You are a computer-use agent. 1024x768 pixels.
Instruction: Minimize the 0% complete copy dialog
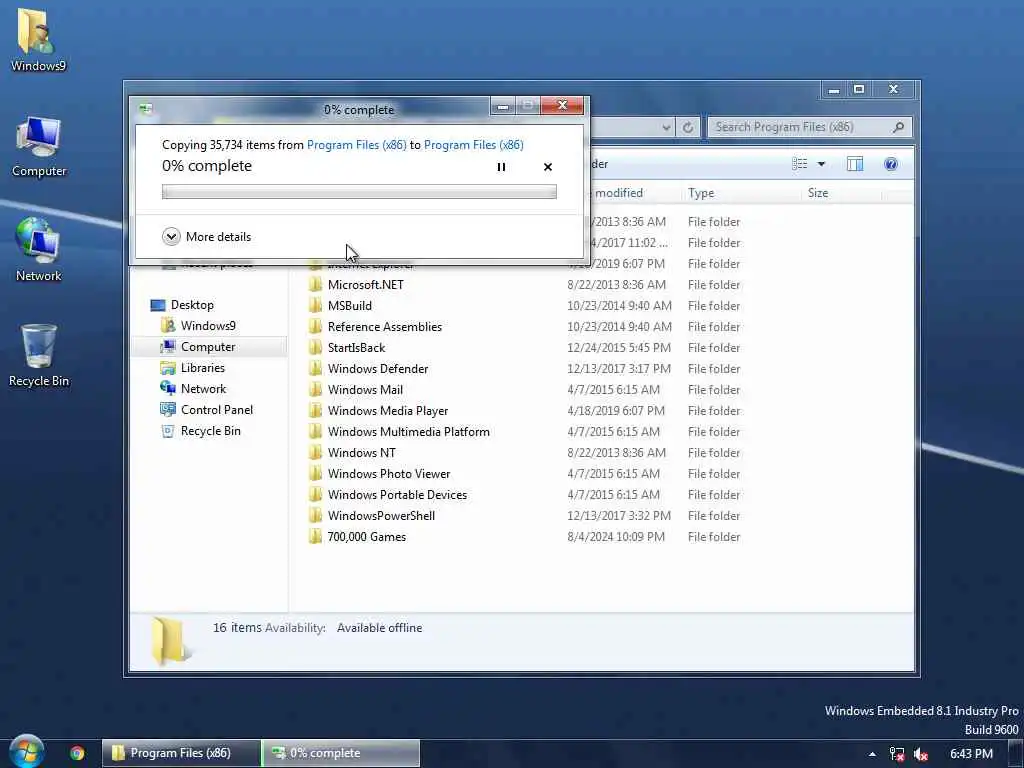click(x=503, y=106)
